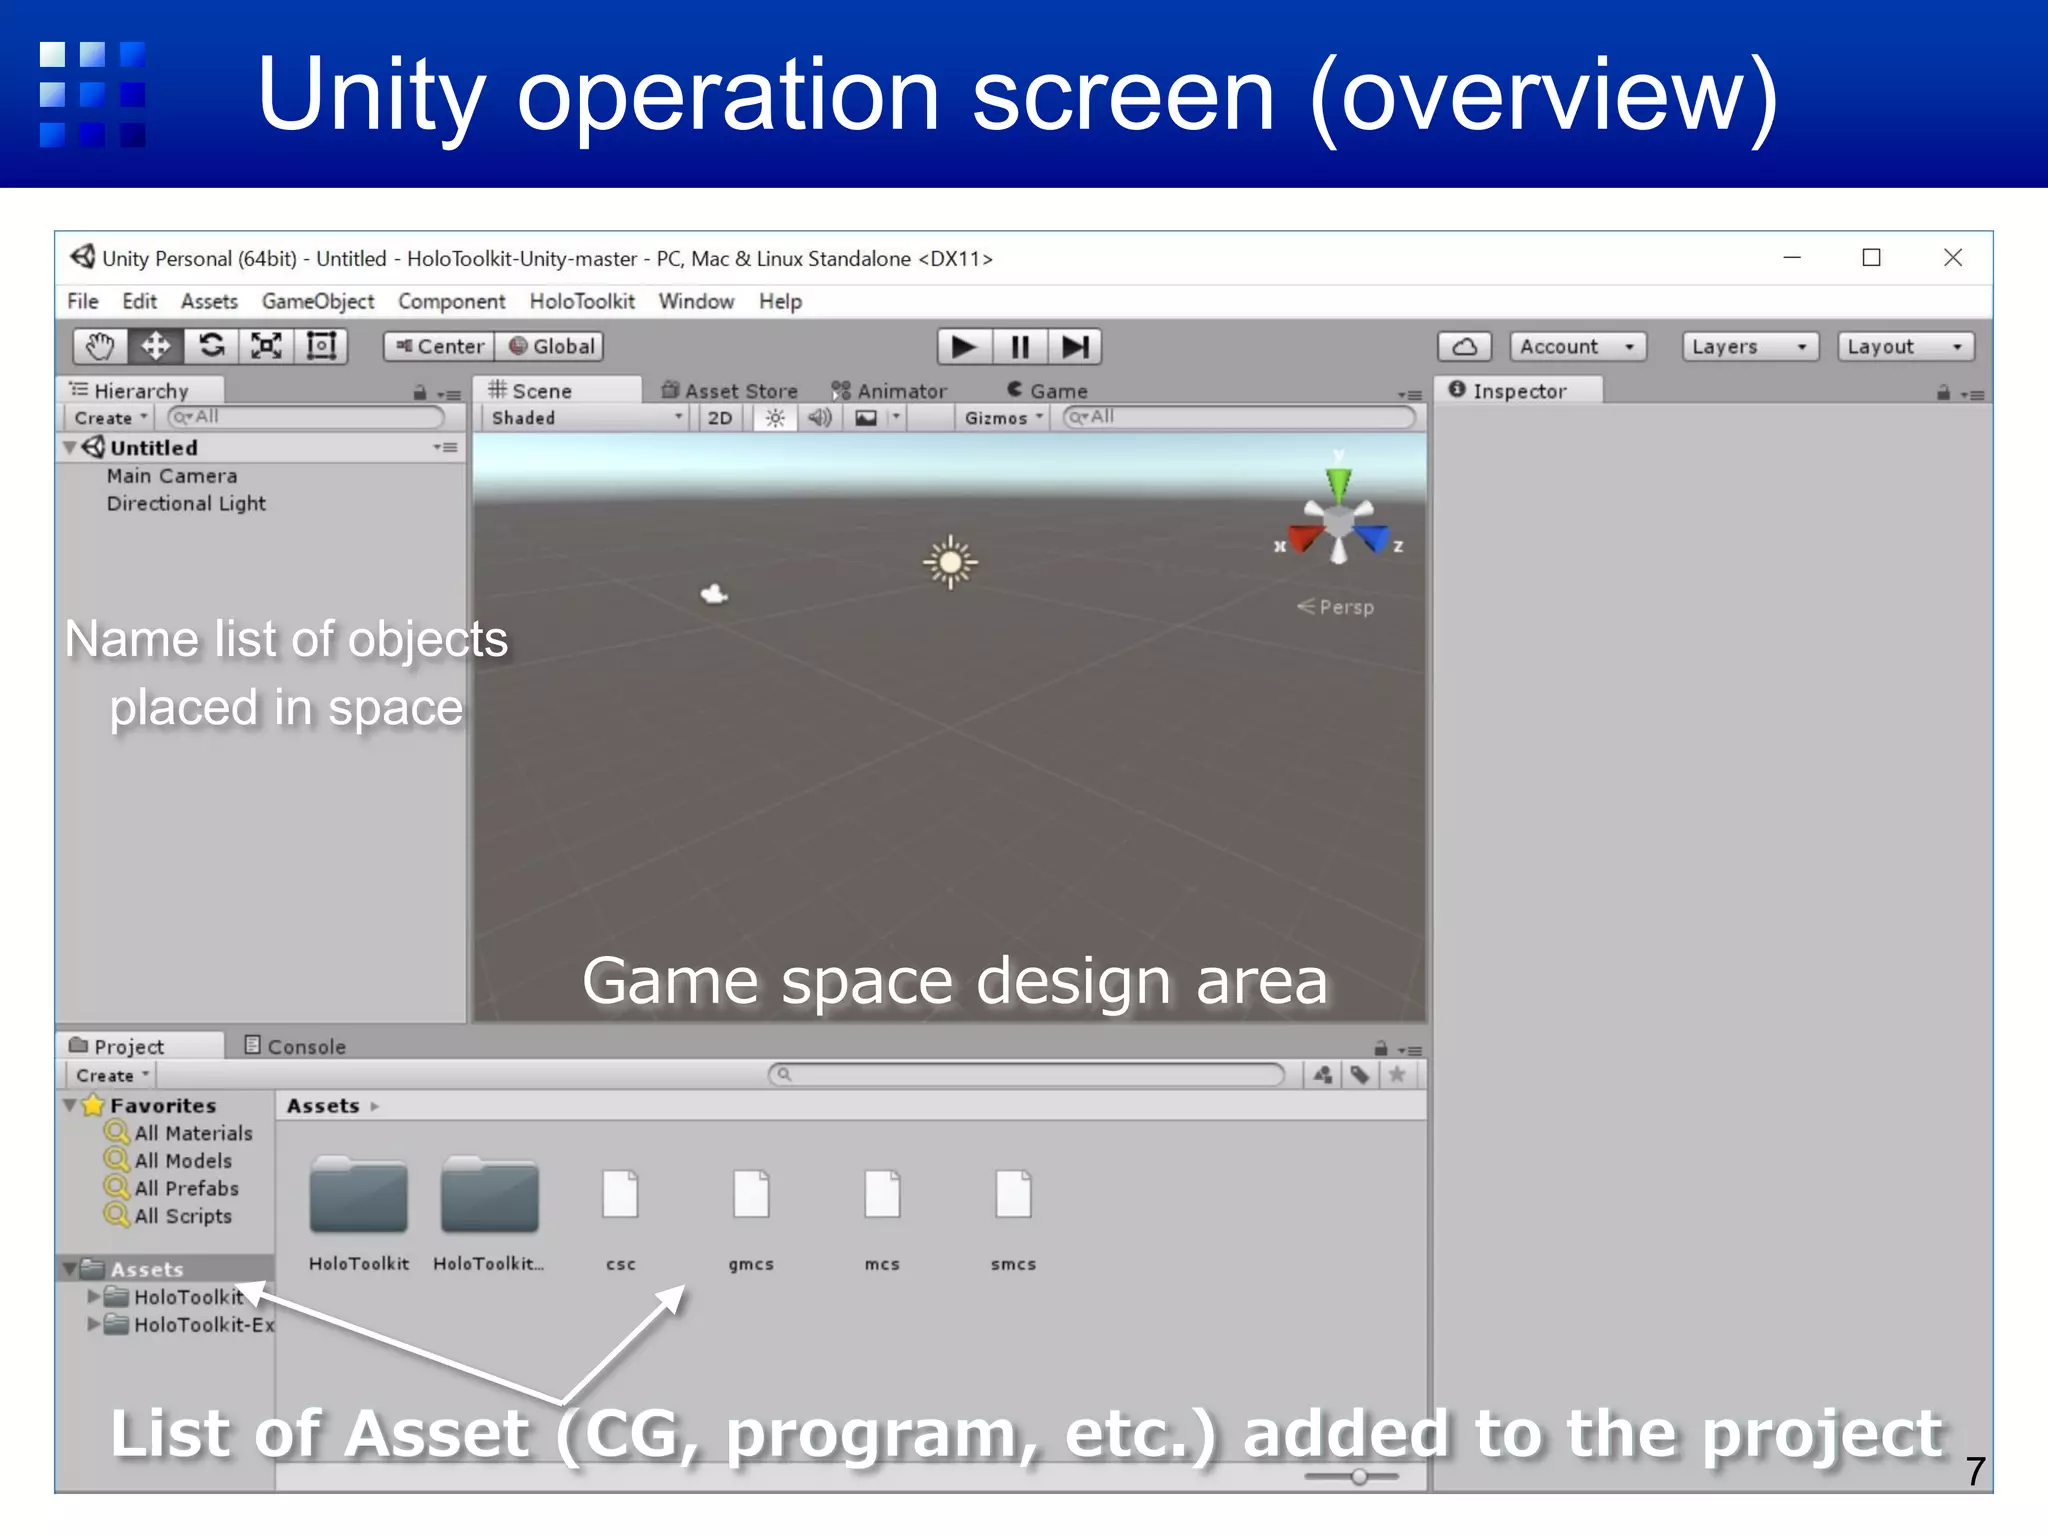This screenshot has width=2048, height=1536.
Task: Toggle scene audio speaker icon
Action: click(x=820, y=418)
